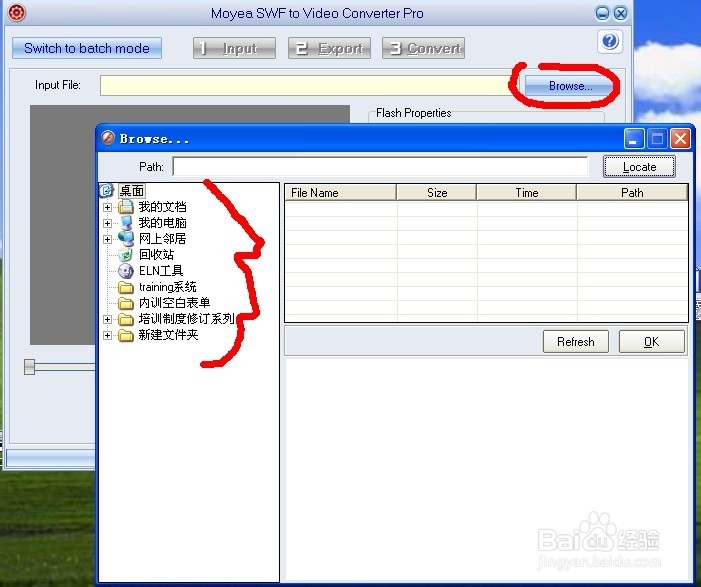Click the 我的文档 folder icon
This screenshot has width=701, height=587.
(x=126, y=207)
